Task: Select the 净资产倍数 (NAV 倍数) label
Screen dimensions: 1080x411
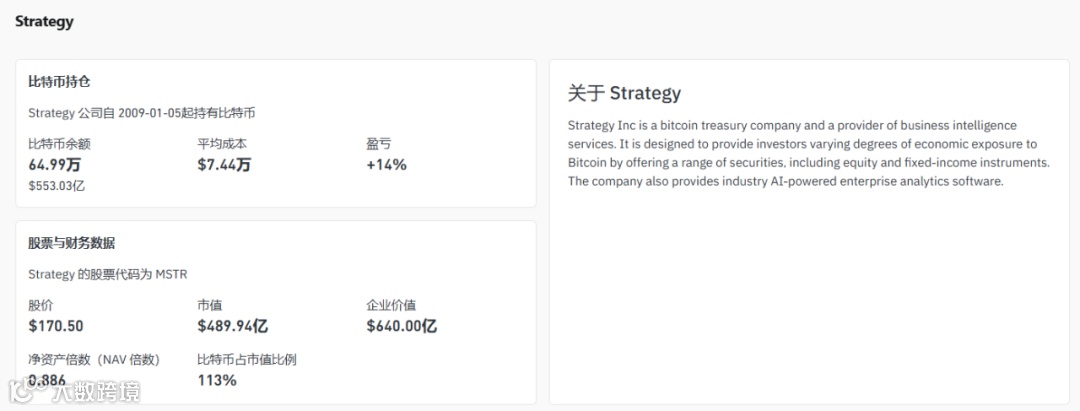Action: pos(94,359)
